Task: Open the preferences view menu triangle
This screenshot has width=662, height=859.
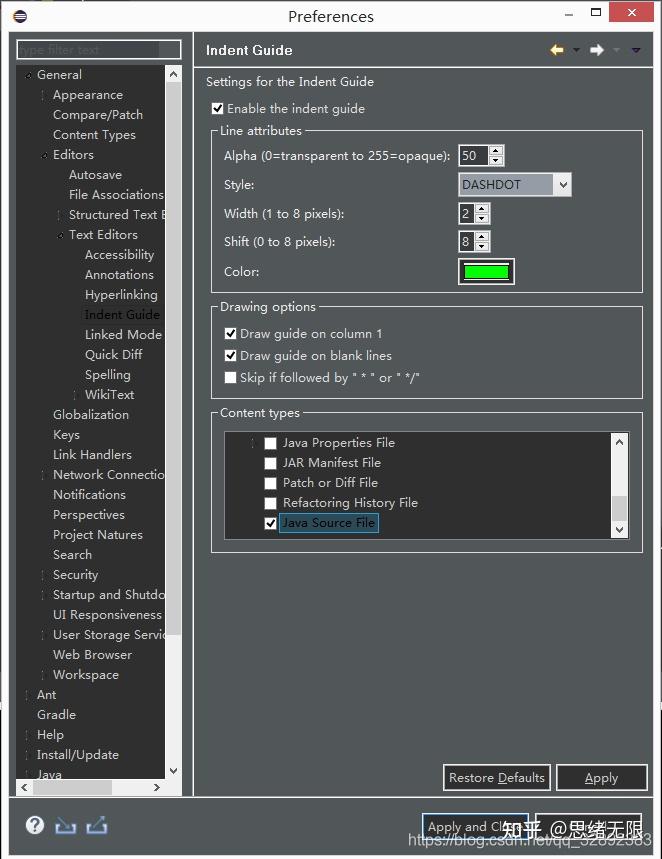Action: (x=636, y=50)
